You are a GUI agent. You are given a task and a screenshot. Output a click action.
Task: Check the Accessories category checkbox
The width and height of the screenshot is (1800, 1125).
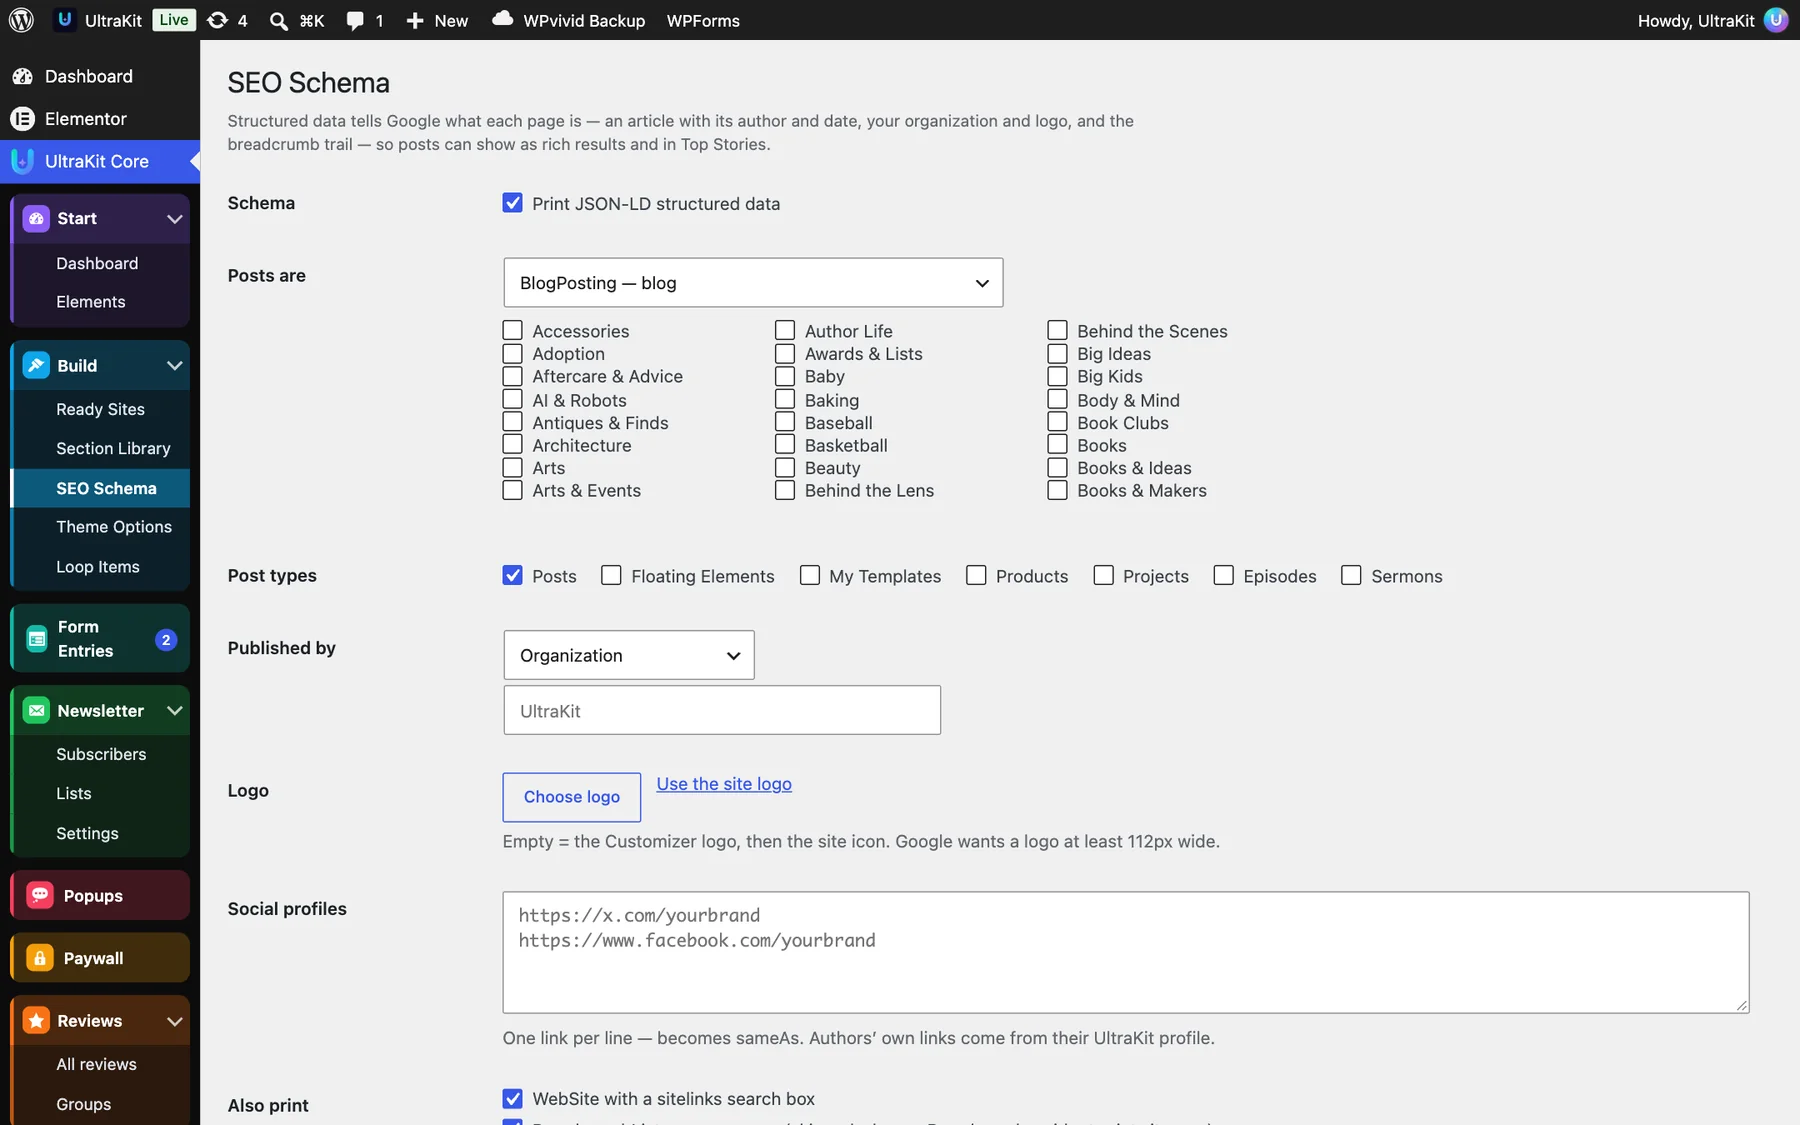[x=513, y=330]
